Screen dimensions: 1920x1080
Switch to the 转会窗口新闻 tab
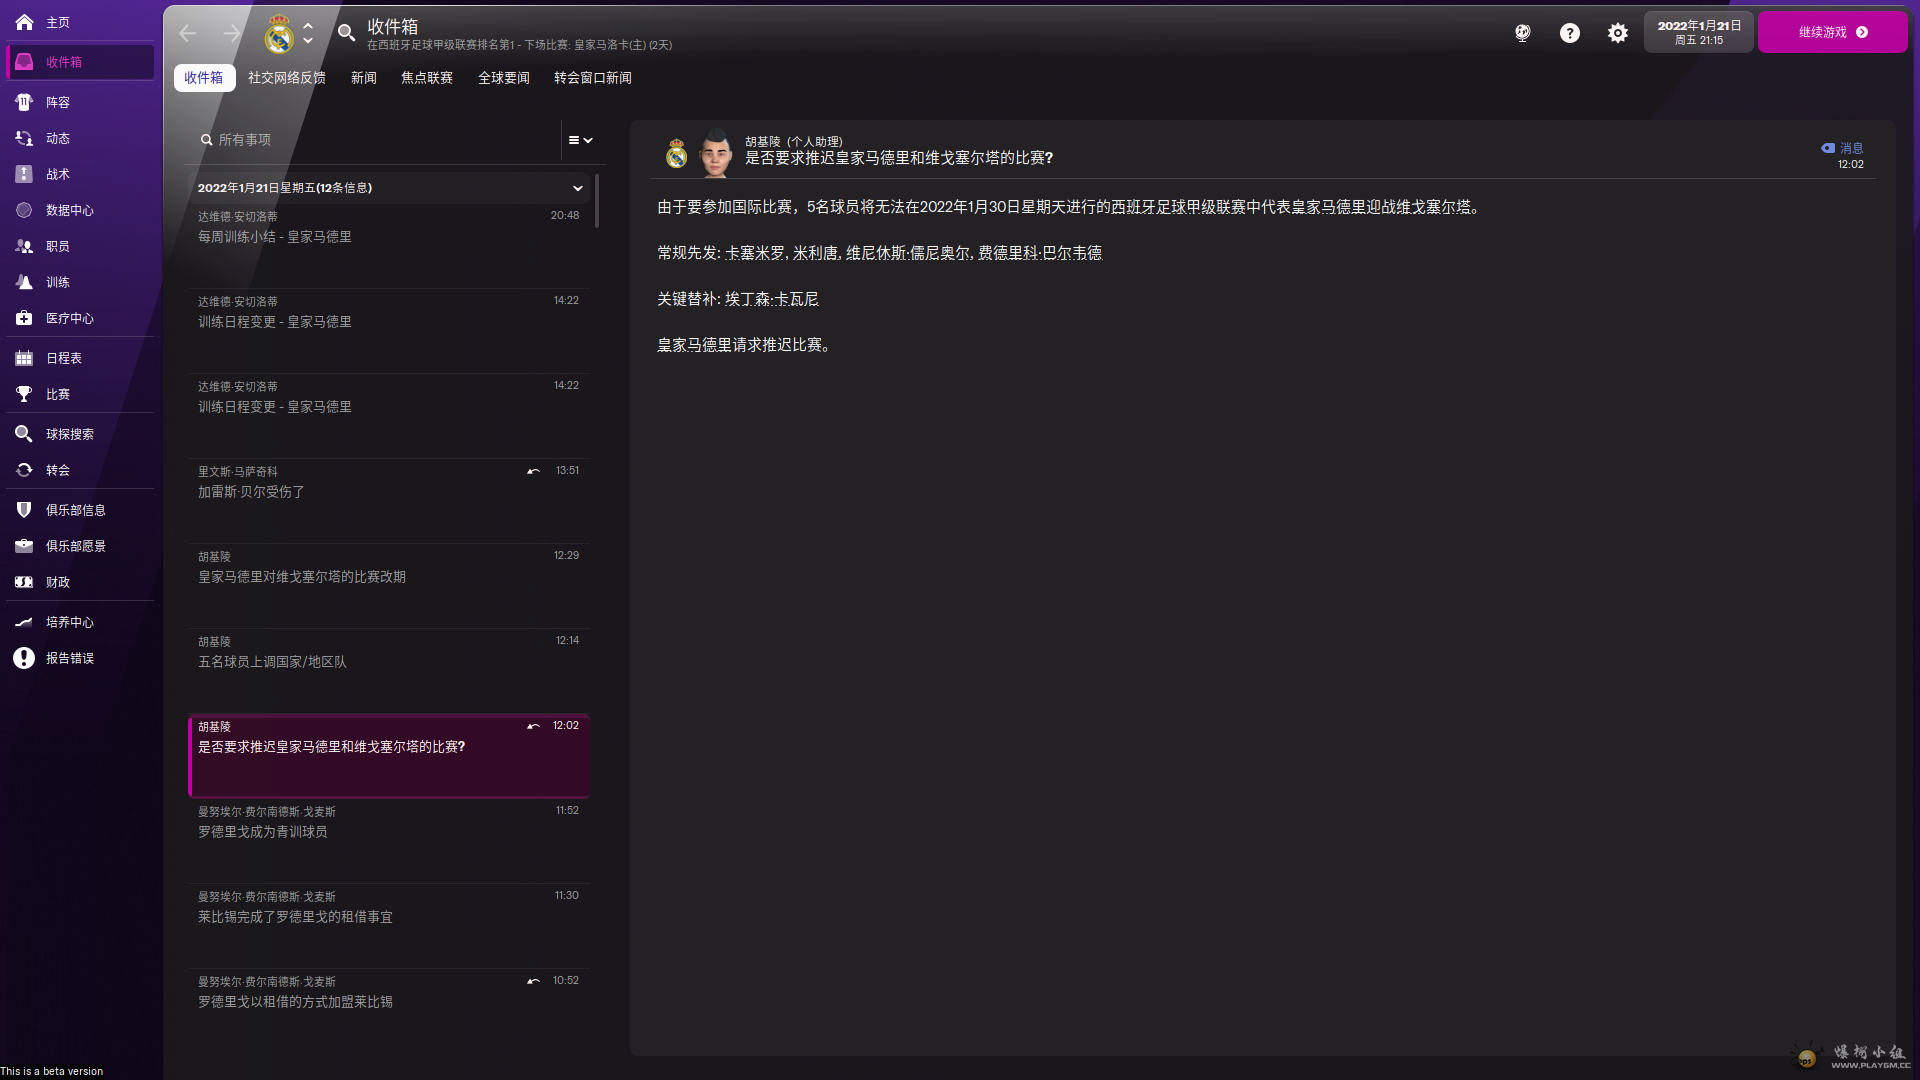pyautogui.click(x=593, y=78)
